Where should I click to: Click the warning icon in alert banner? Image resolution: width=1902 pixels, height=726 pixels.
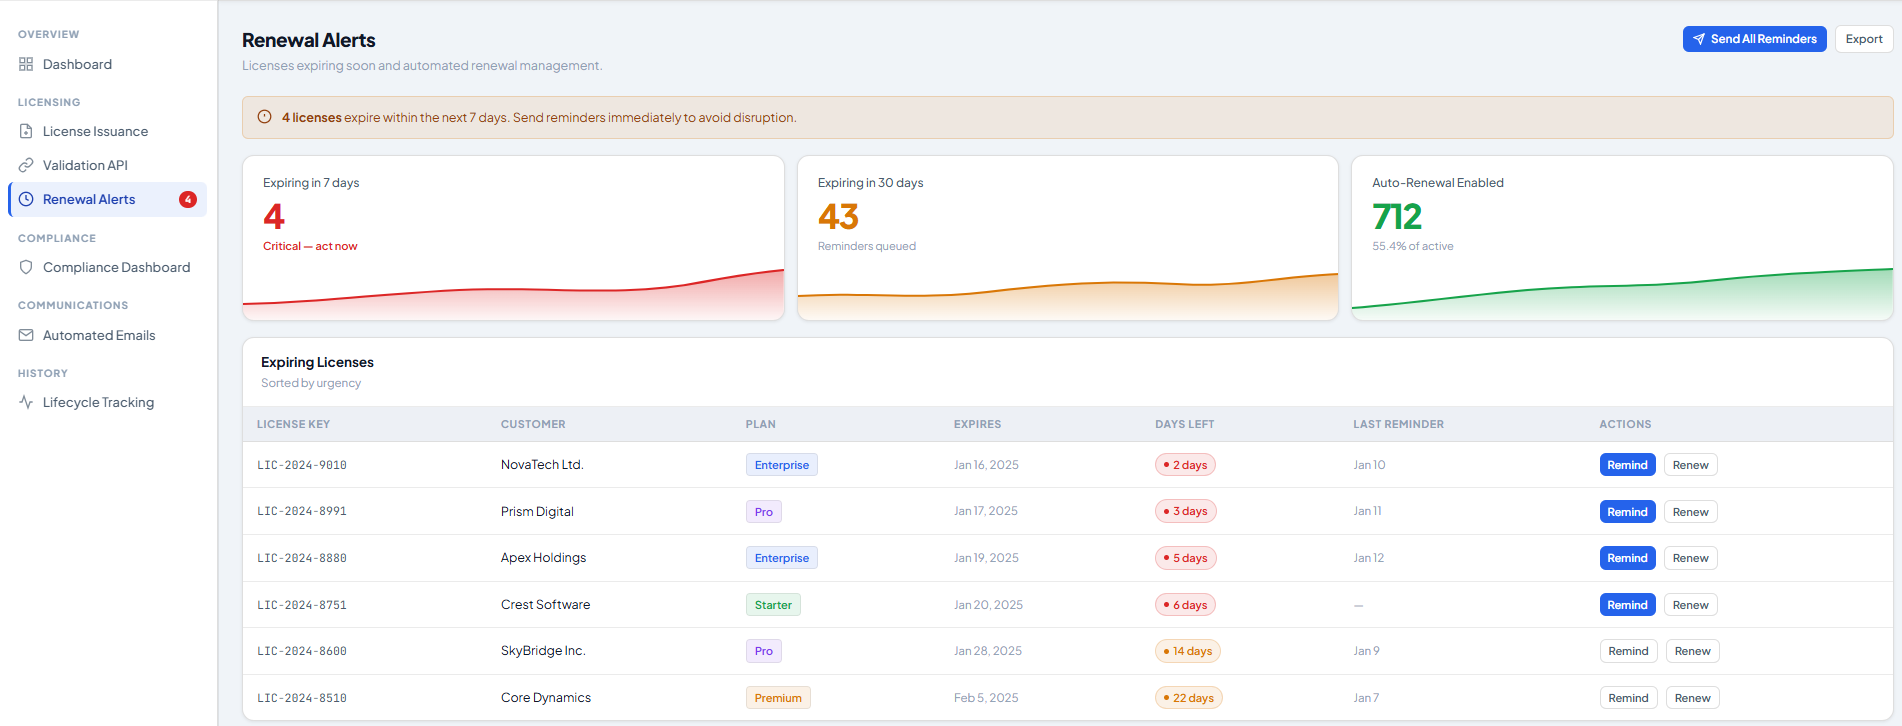(x=265, y=117)
